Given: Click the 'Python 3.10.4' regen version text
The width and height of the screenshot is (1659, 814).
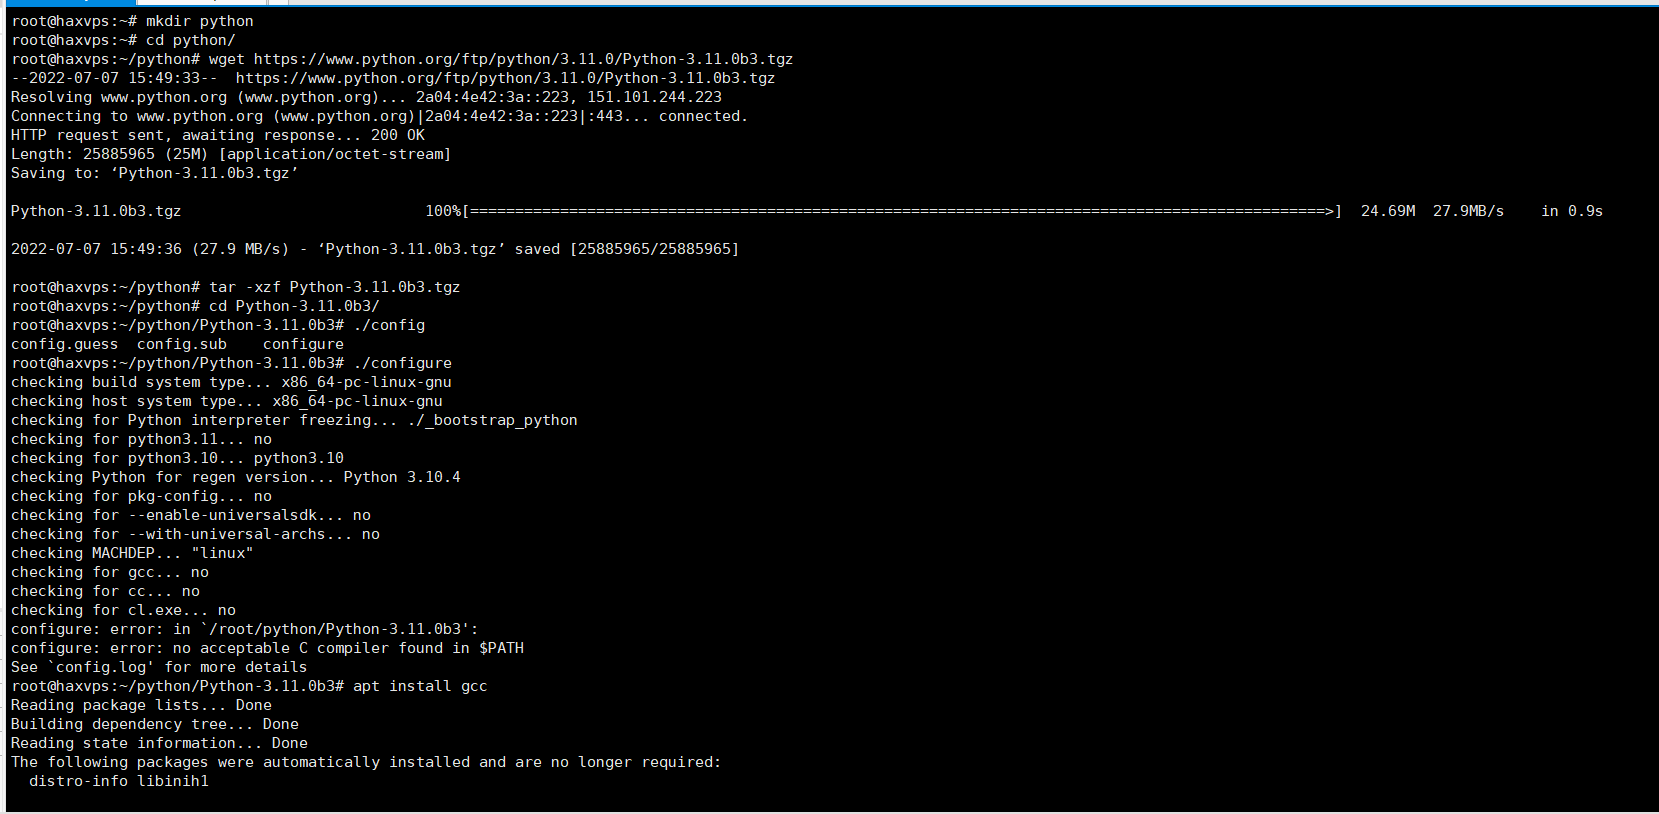Looking at the screenshot, I should click(x=402, y=477).
